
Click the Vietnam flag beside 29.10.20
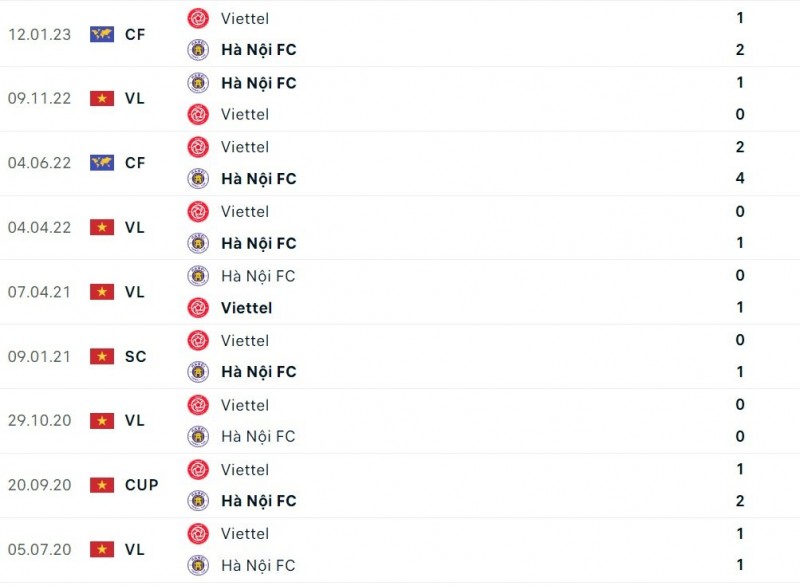102,421
